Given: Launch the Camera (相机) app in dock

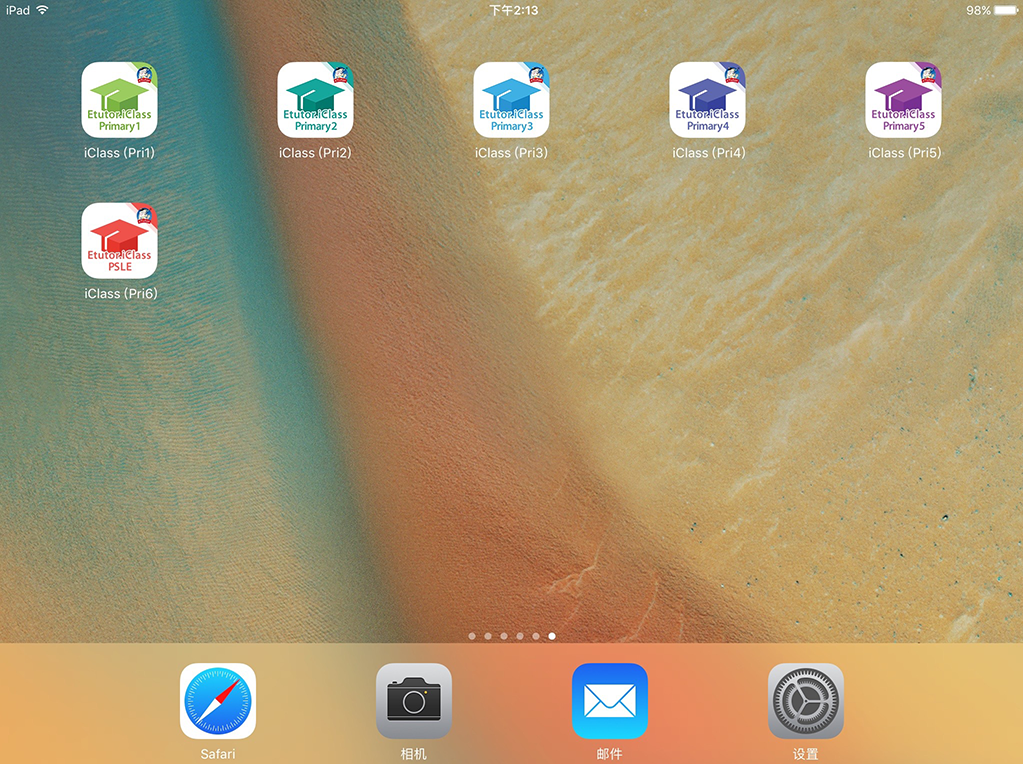Looking at the screenshot, I should point(414,701).
